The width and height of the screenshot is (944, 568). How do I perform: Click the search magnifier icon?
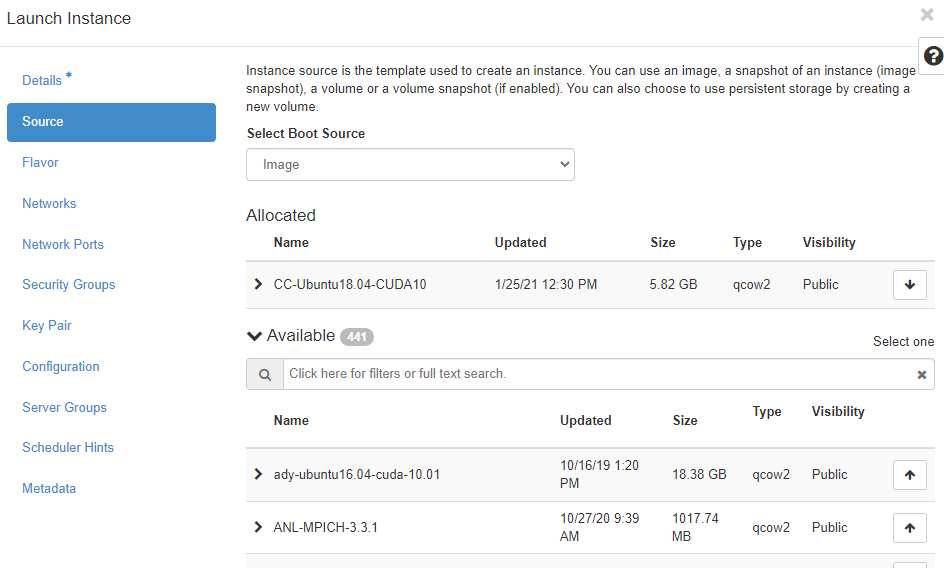point(265,374)
